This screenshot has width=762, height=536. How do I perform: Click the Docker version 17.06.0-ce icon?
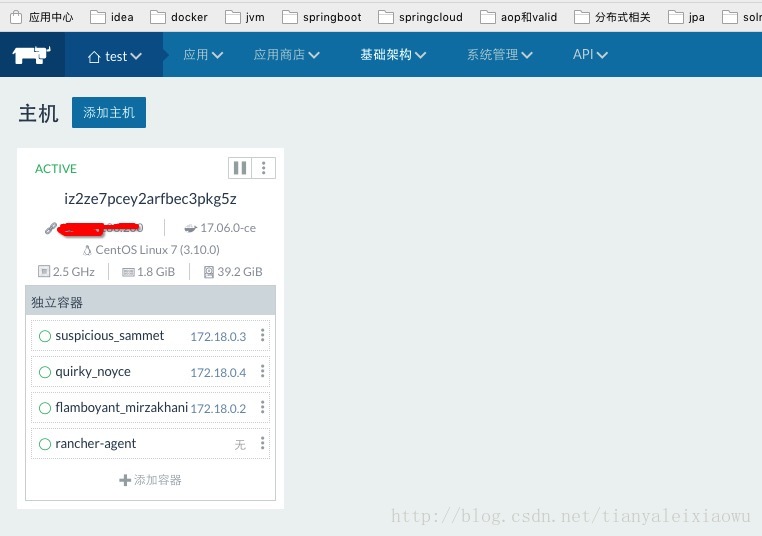point(190,228)
